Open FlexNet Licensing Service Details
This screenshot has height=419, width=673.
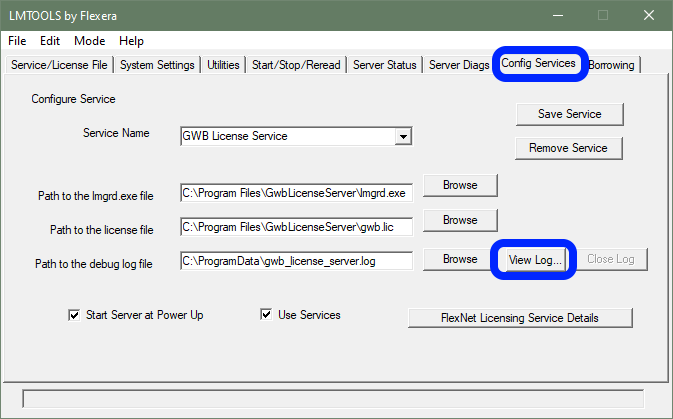(520, 318)
